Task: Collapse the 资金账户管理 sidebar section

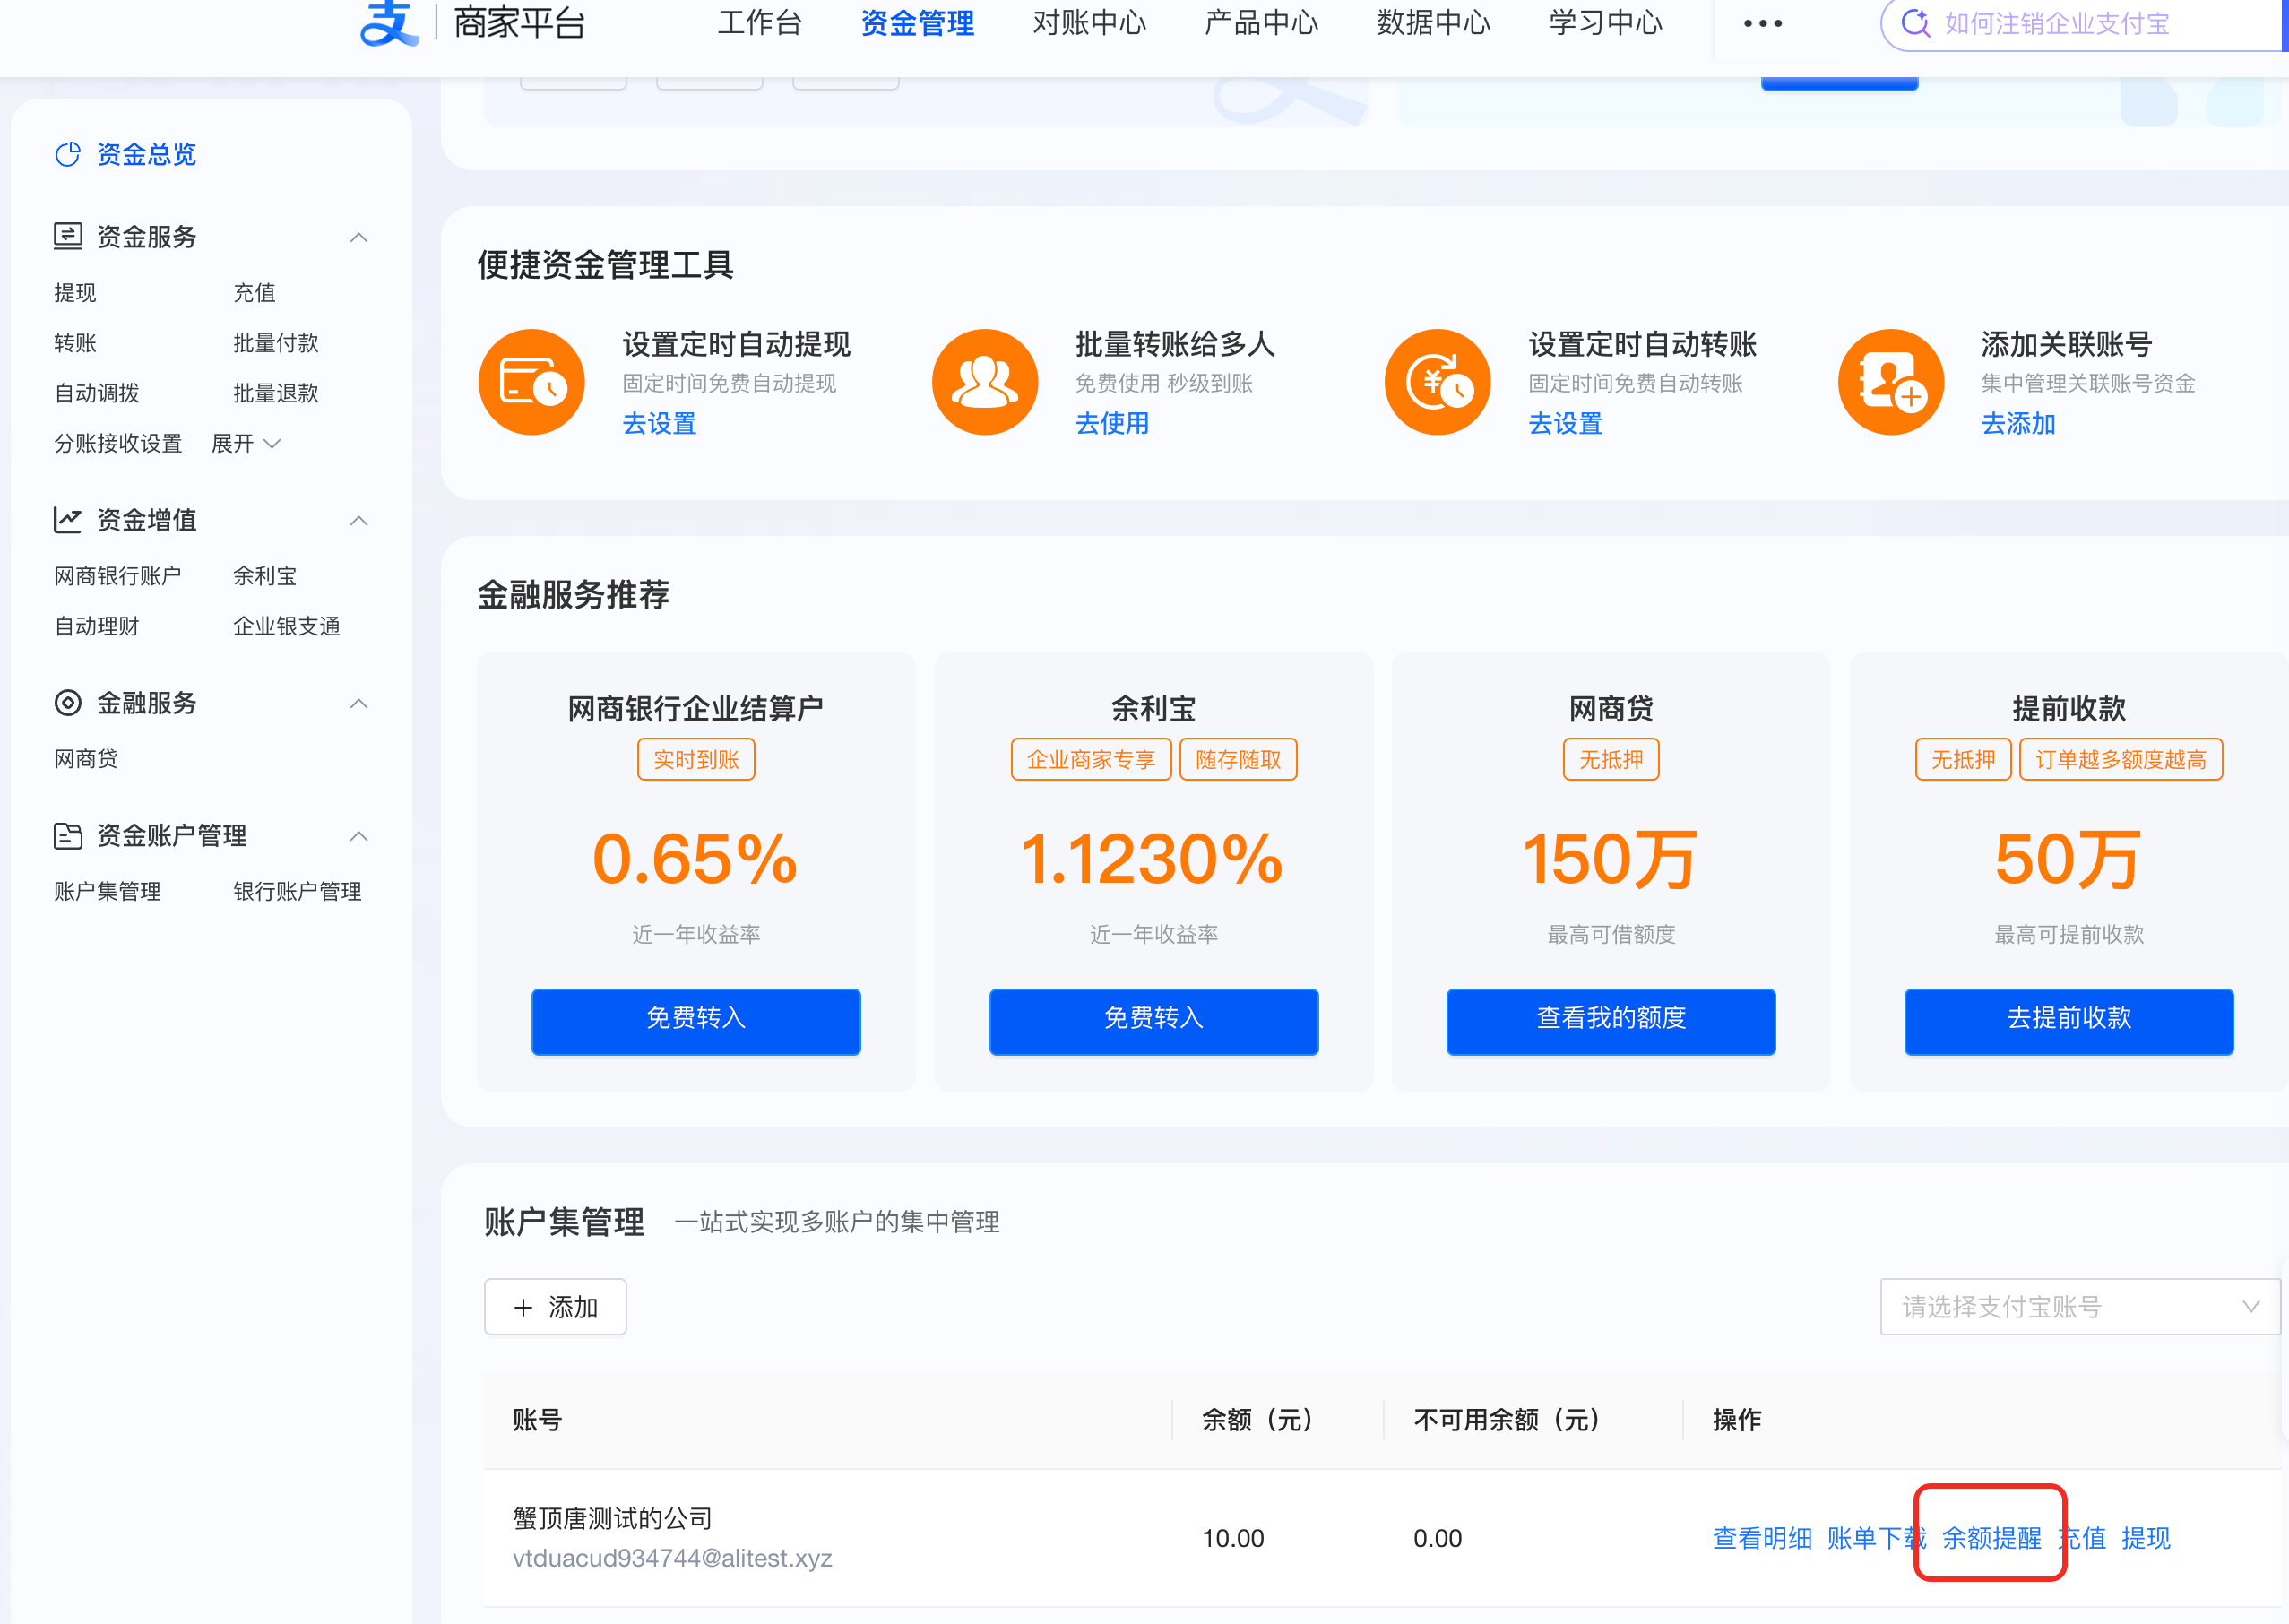Action: (359, 835)
